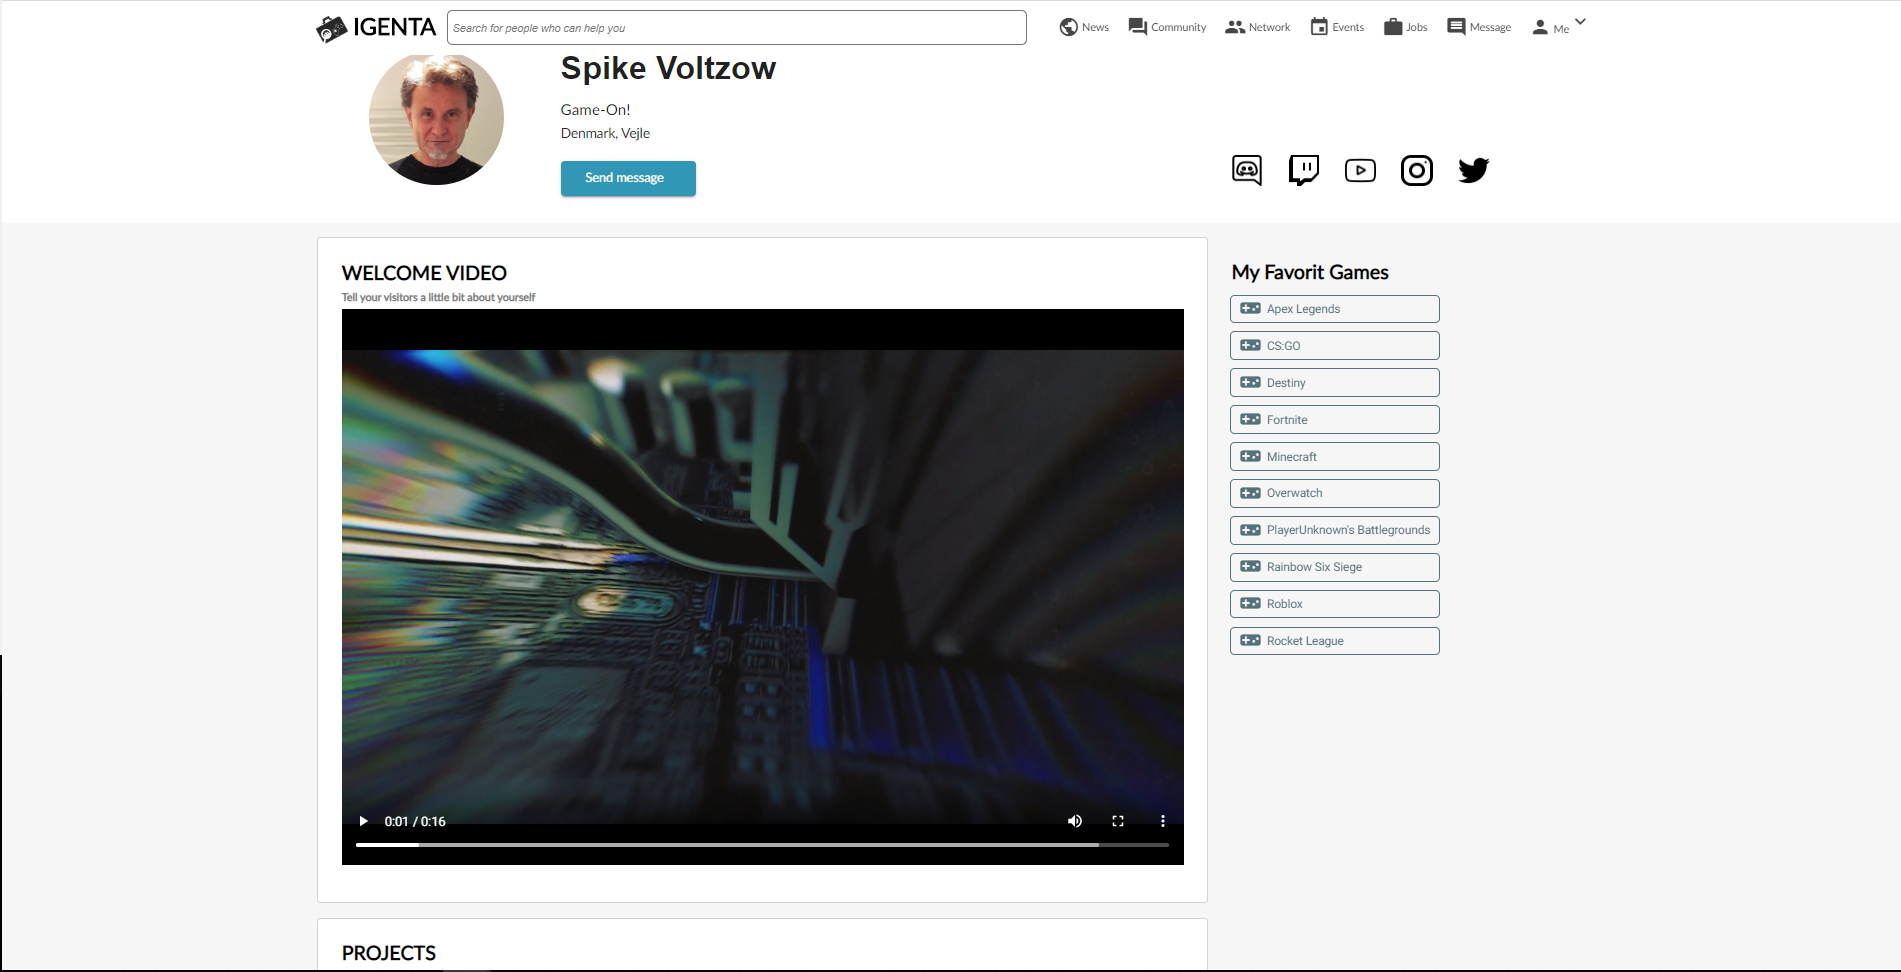Play the welcome video
Viewport: 1901px width, 972px height.
pyautogui.click(x=363, y=821)
